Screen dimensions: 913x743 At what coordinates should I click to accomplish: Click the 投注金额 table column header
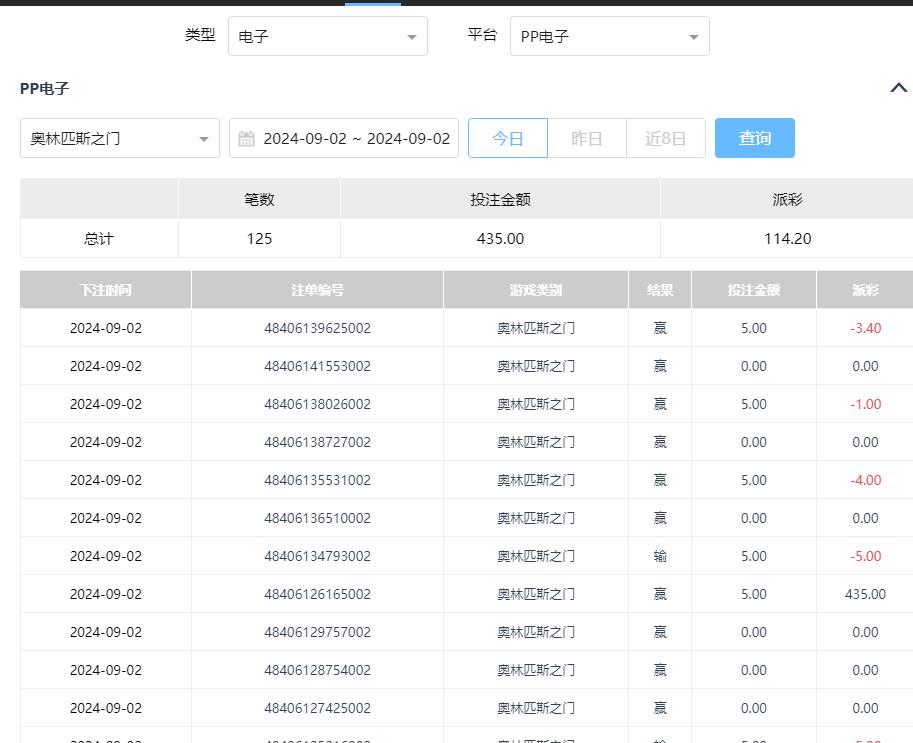coord(753,290)
